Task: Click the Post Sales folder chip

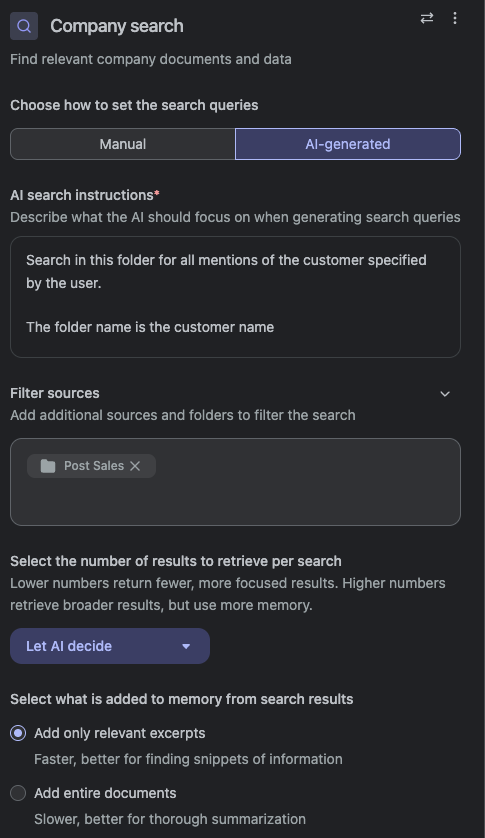Action: coord(91,466)
